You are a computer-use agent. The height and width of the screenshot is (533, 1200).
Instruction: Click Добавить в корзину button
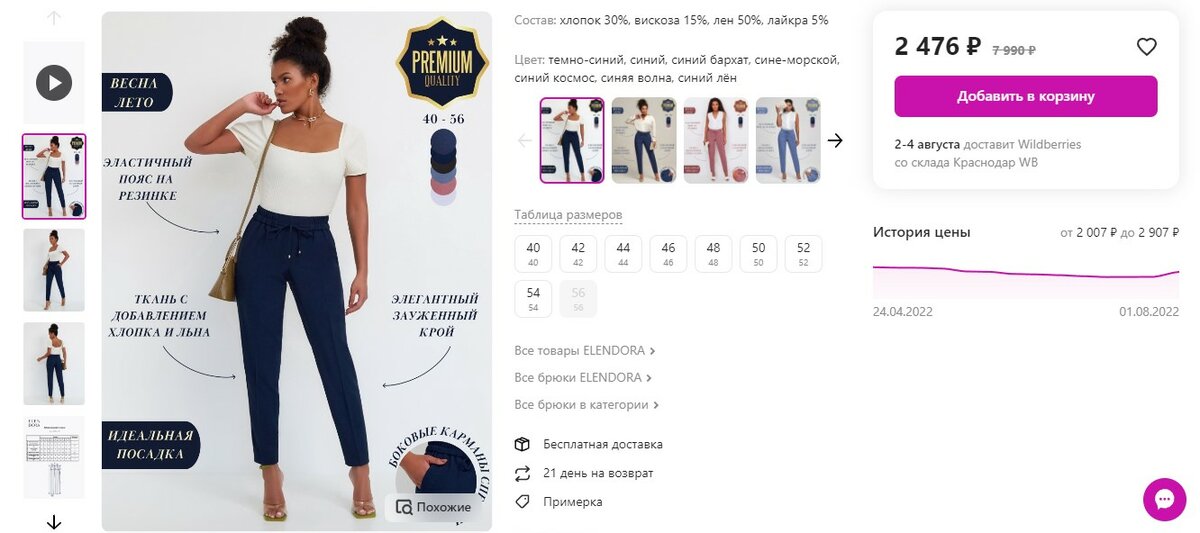pyautogui.click(x=1026, y=96)
